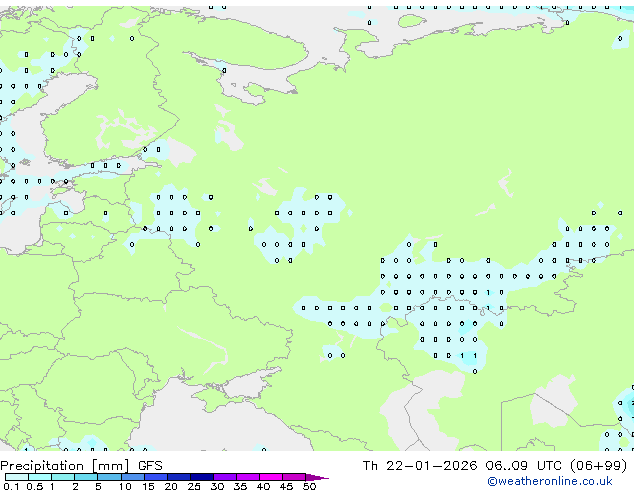This screenshot has height=490, width=634.
Task: Click the '25' legend scale label
Action: (194, 486)
